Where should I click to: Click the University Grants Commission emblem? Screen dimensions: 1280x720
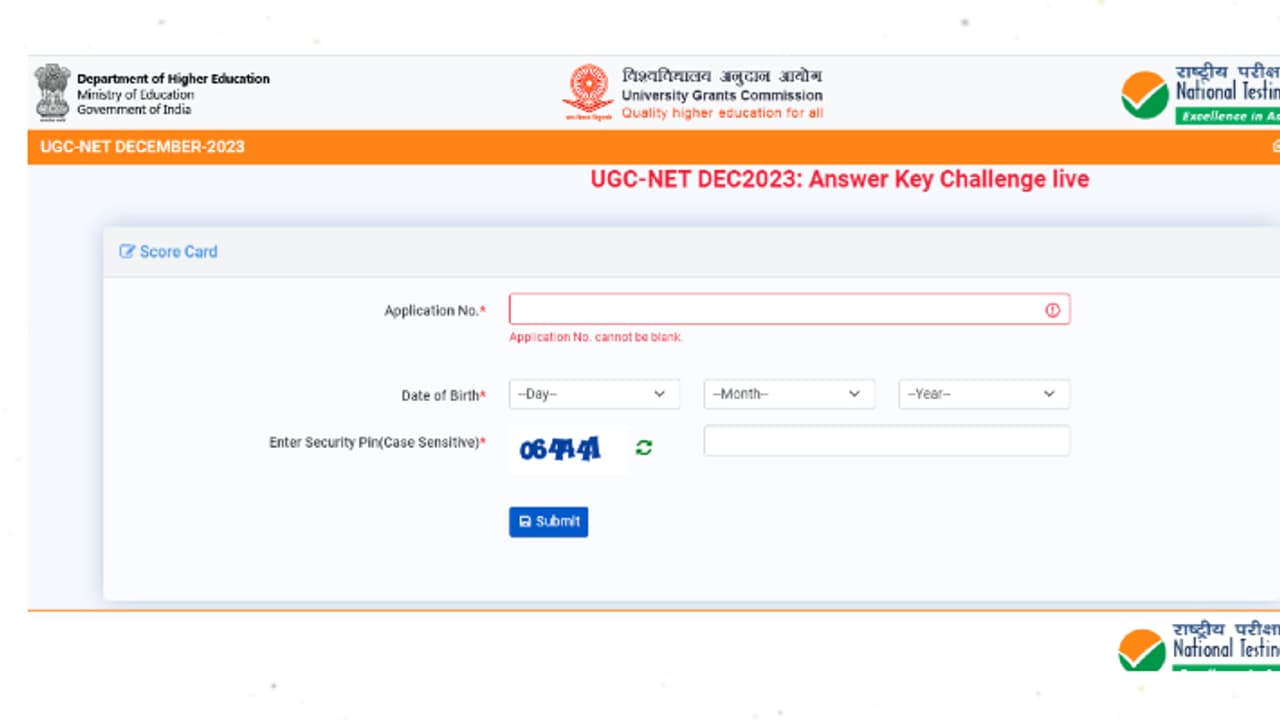point(587,90)
